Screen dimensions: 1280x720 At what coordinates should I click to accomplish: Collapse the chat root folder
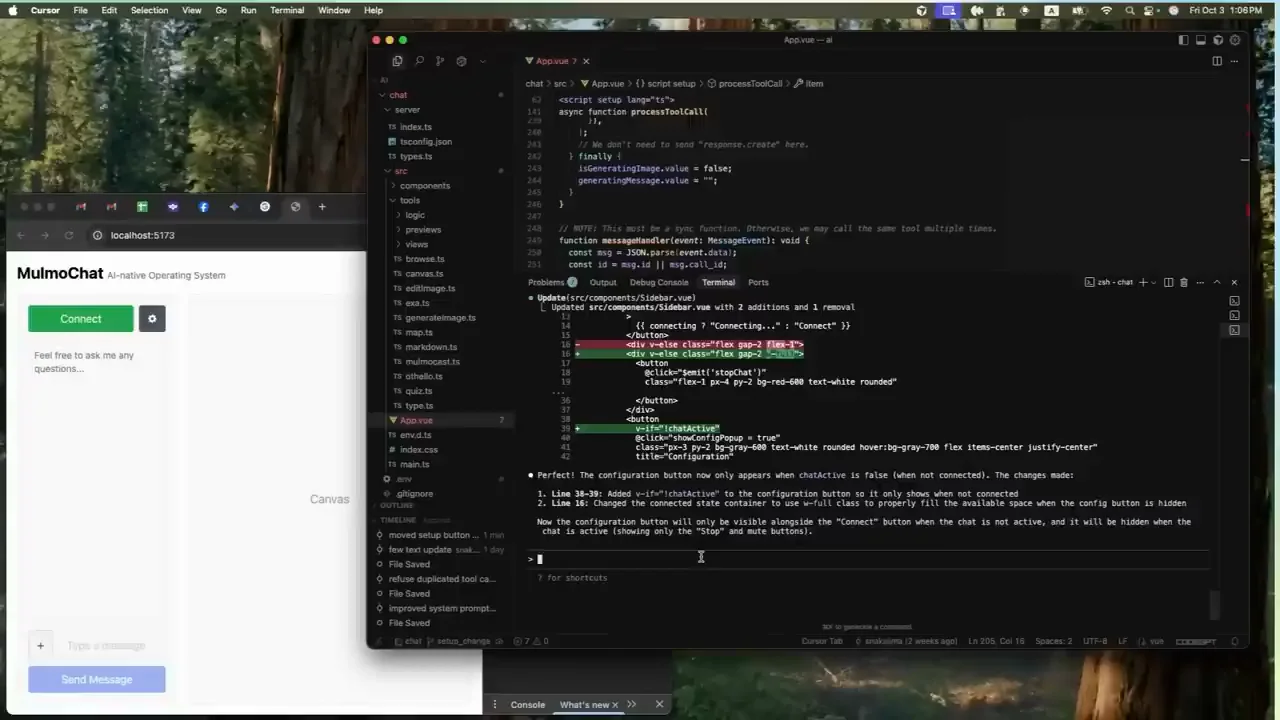(398, 95)
